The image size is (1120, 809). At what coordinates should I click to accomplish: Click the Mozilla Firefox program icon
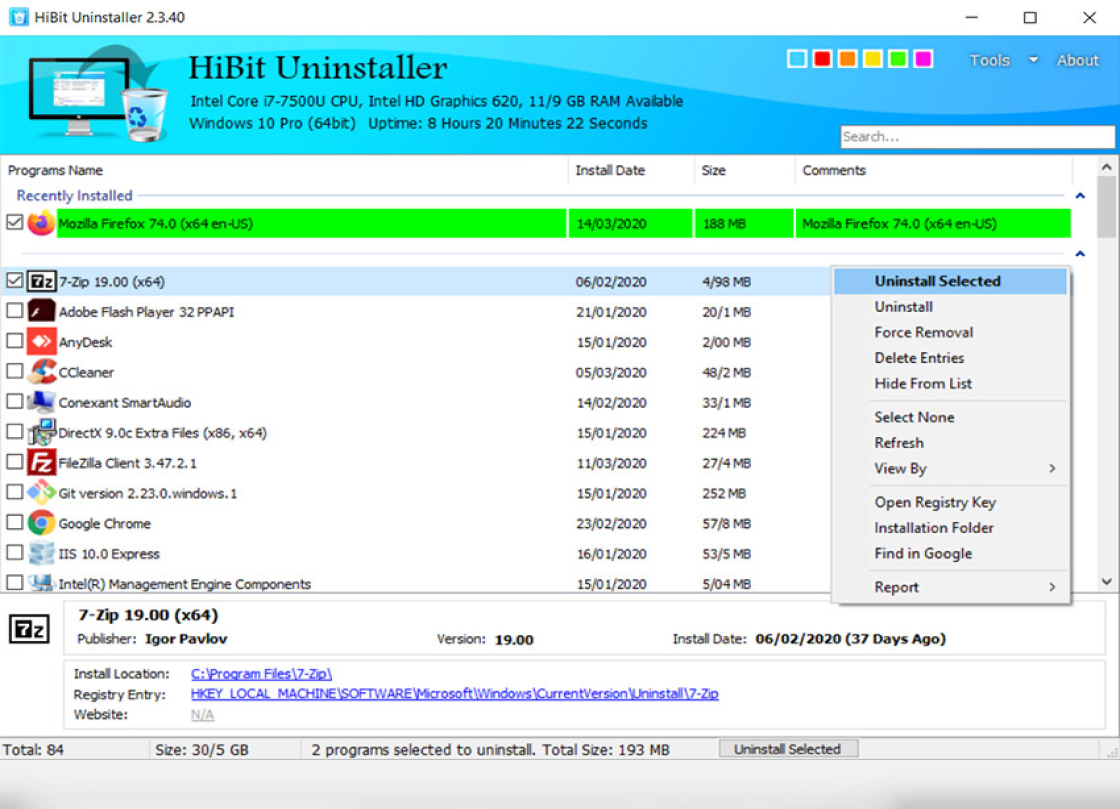[x=41, y=223]
